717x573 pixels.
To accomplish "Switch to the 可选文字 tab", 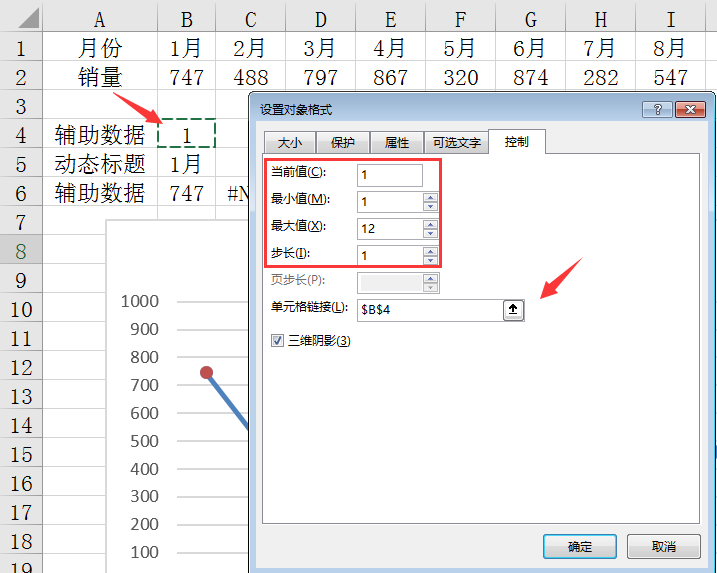I will 456,143.
